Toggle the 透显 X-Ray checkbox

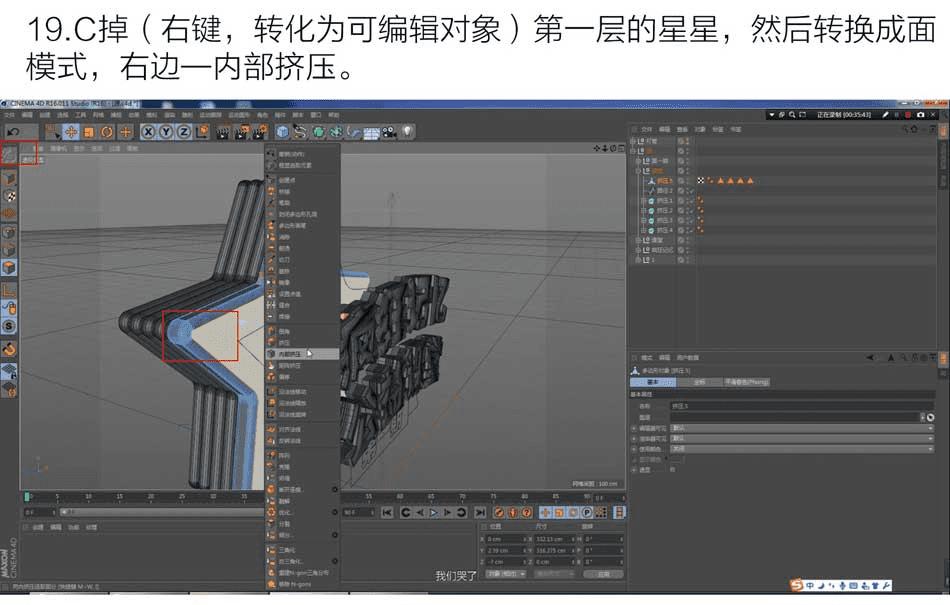pos(673,470)
